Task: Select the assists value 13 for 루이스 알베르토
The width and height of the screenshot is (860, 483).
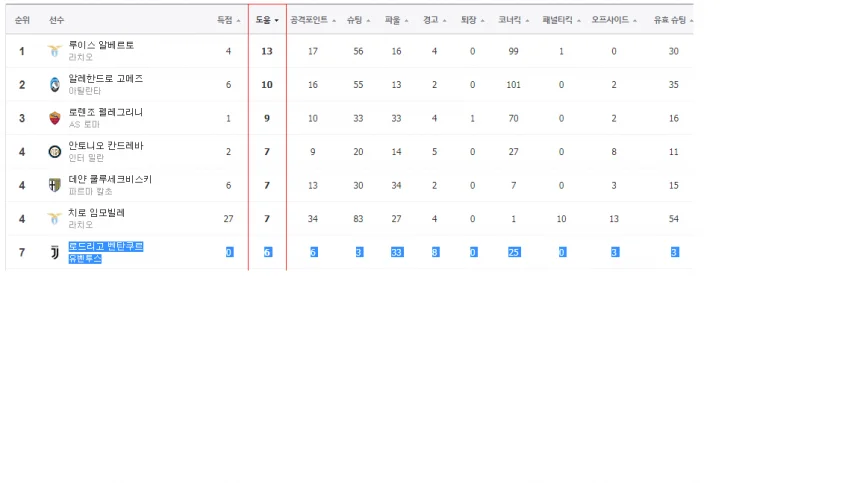Action: (x=267, y=51)
